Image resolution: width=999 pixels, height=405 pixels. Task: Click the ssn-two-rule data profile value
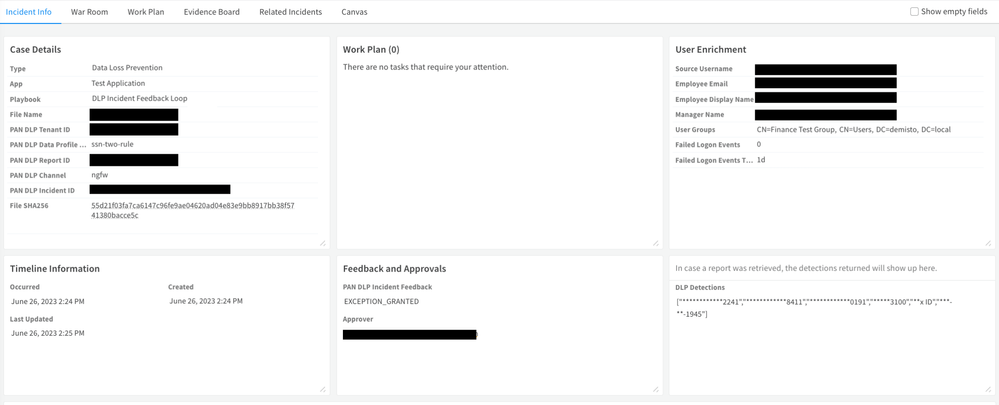tap(112, 145)
